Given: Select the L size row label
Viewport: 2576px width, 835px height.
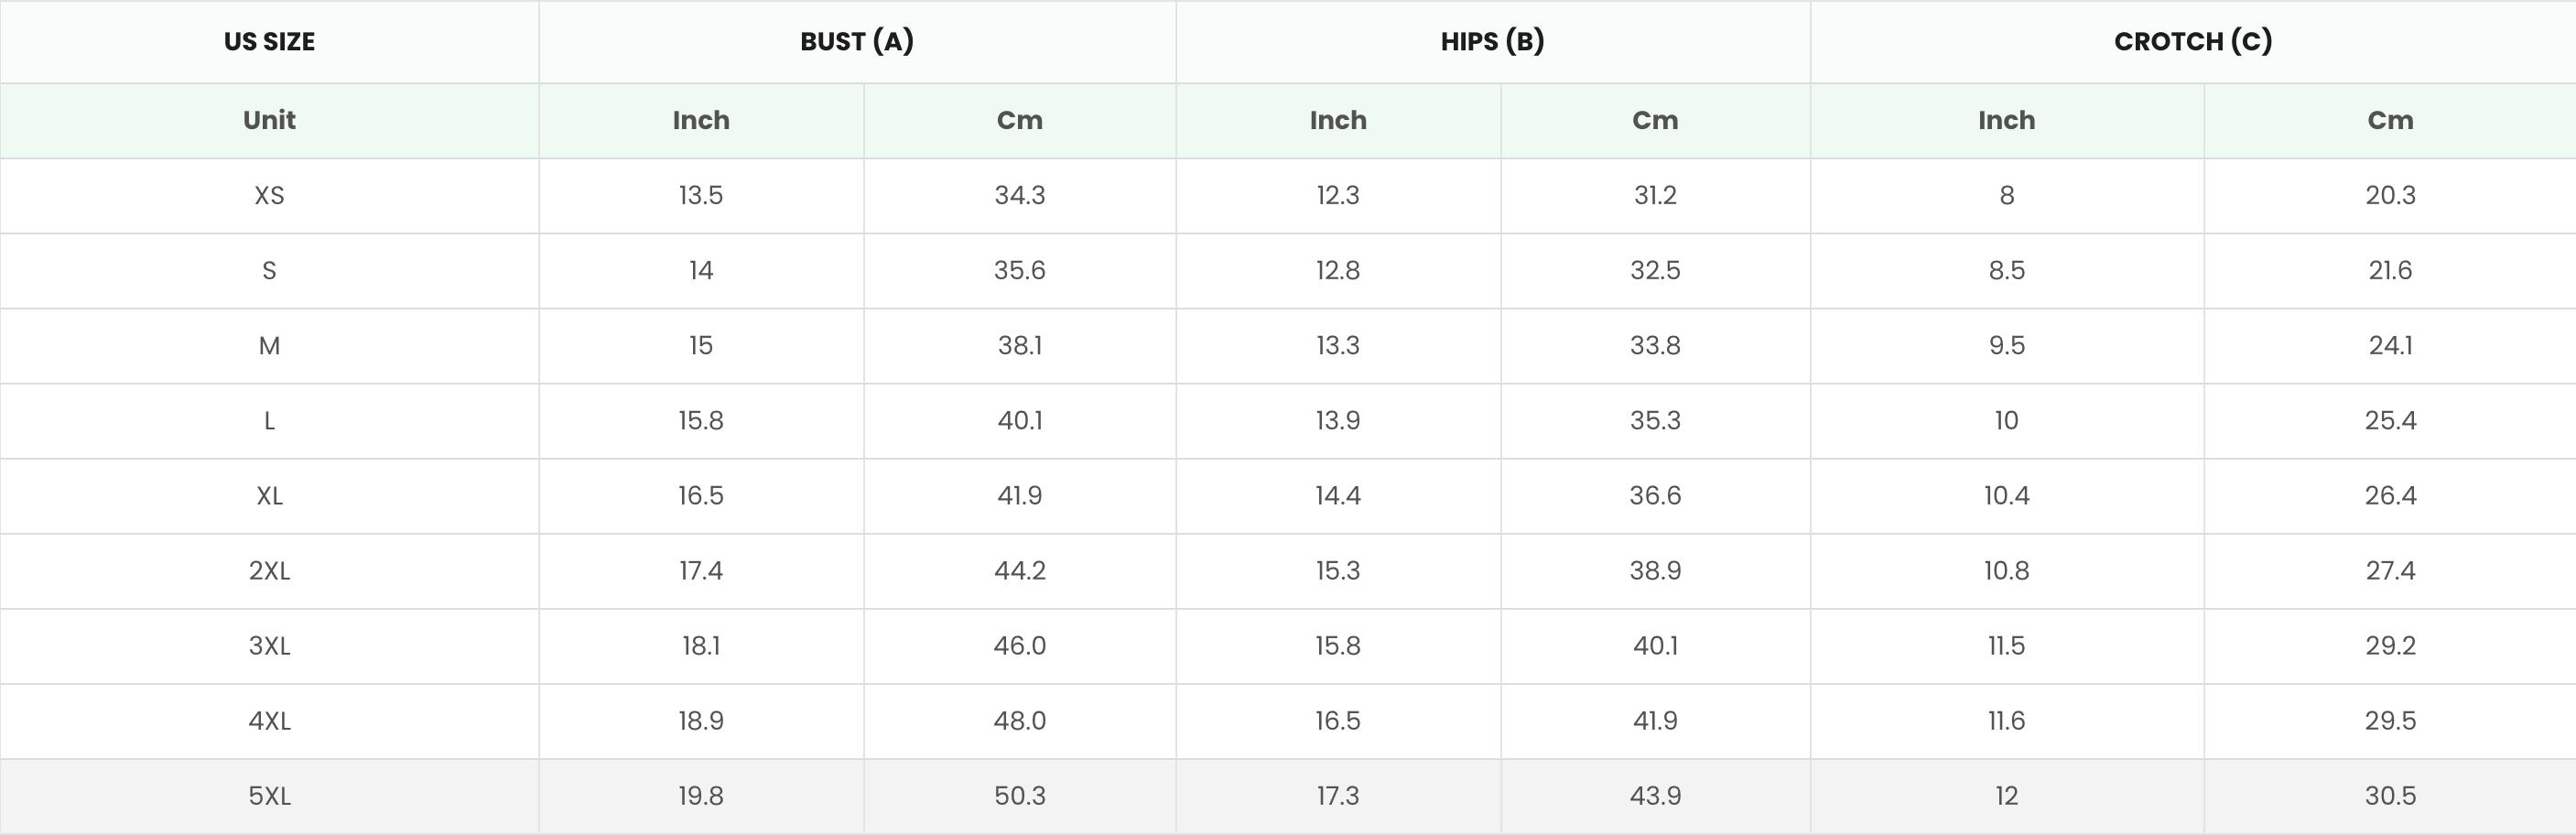Looking at the screenshot, I should (269, 421).
